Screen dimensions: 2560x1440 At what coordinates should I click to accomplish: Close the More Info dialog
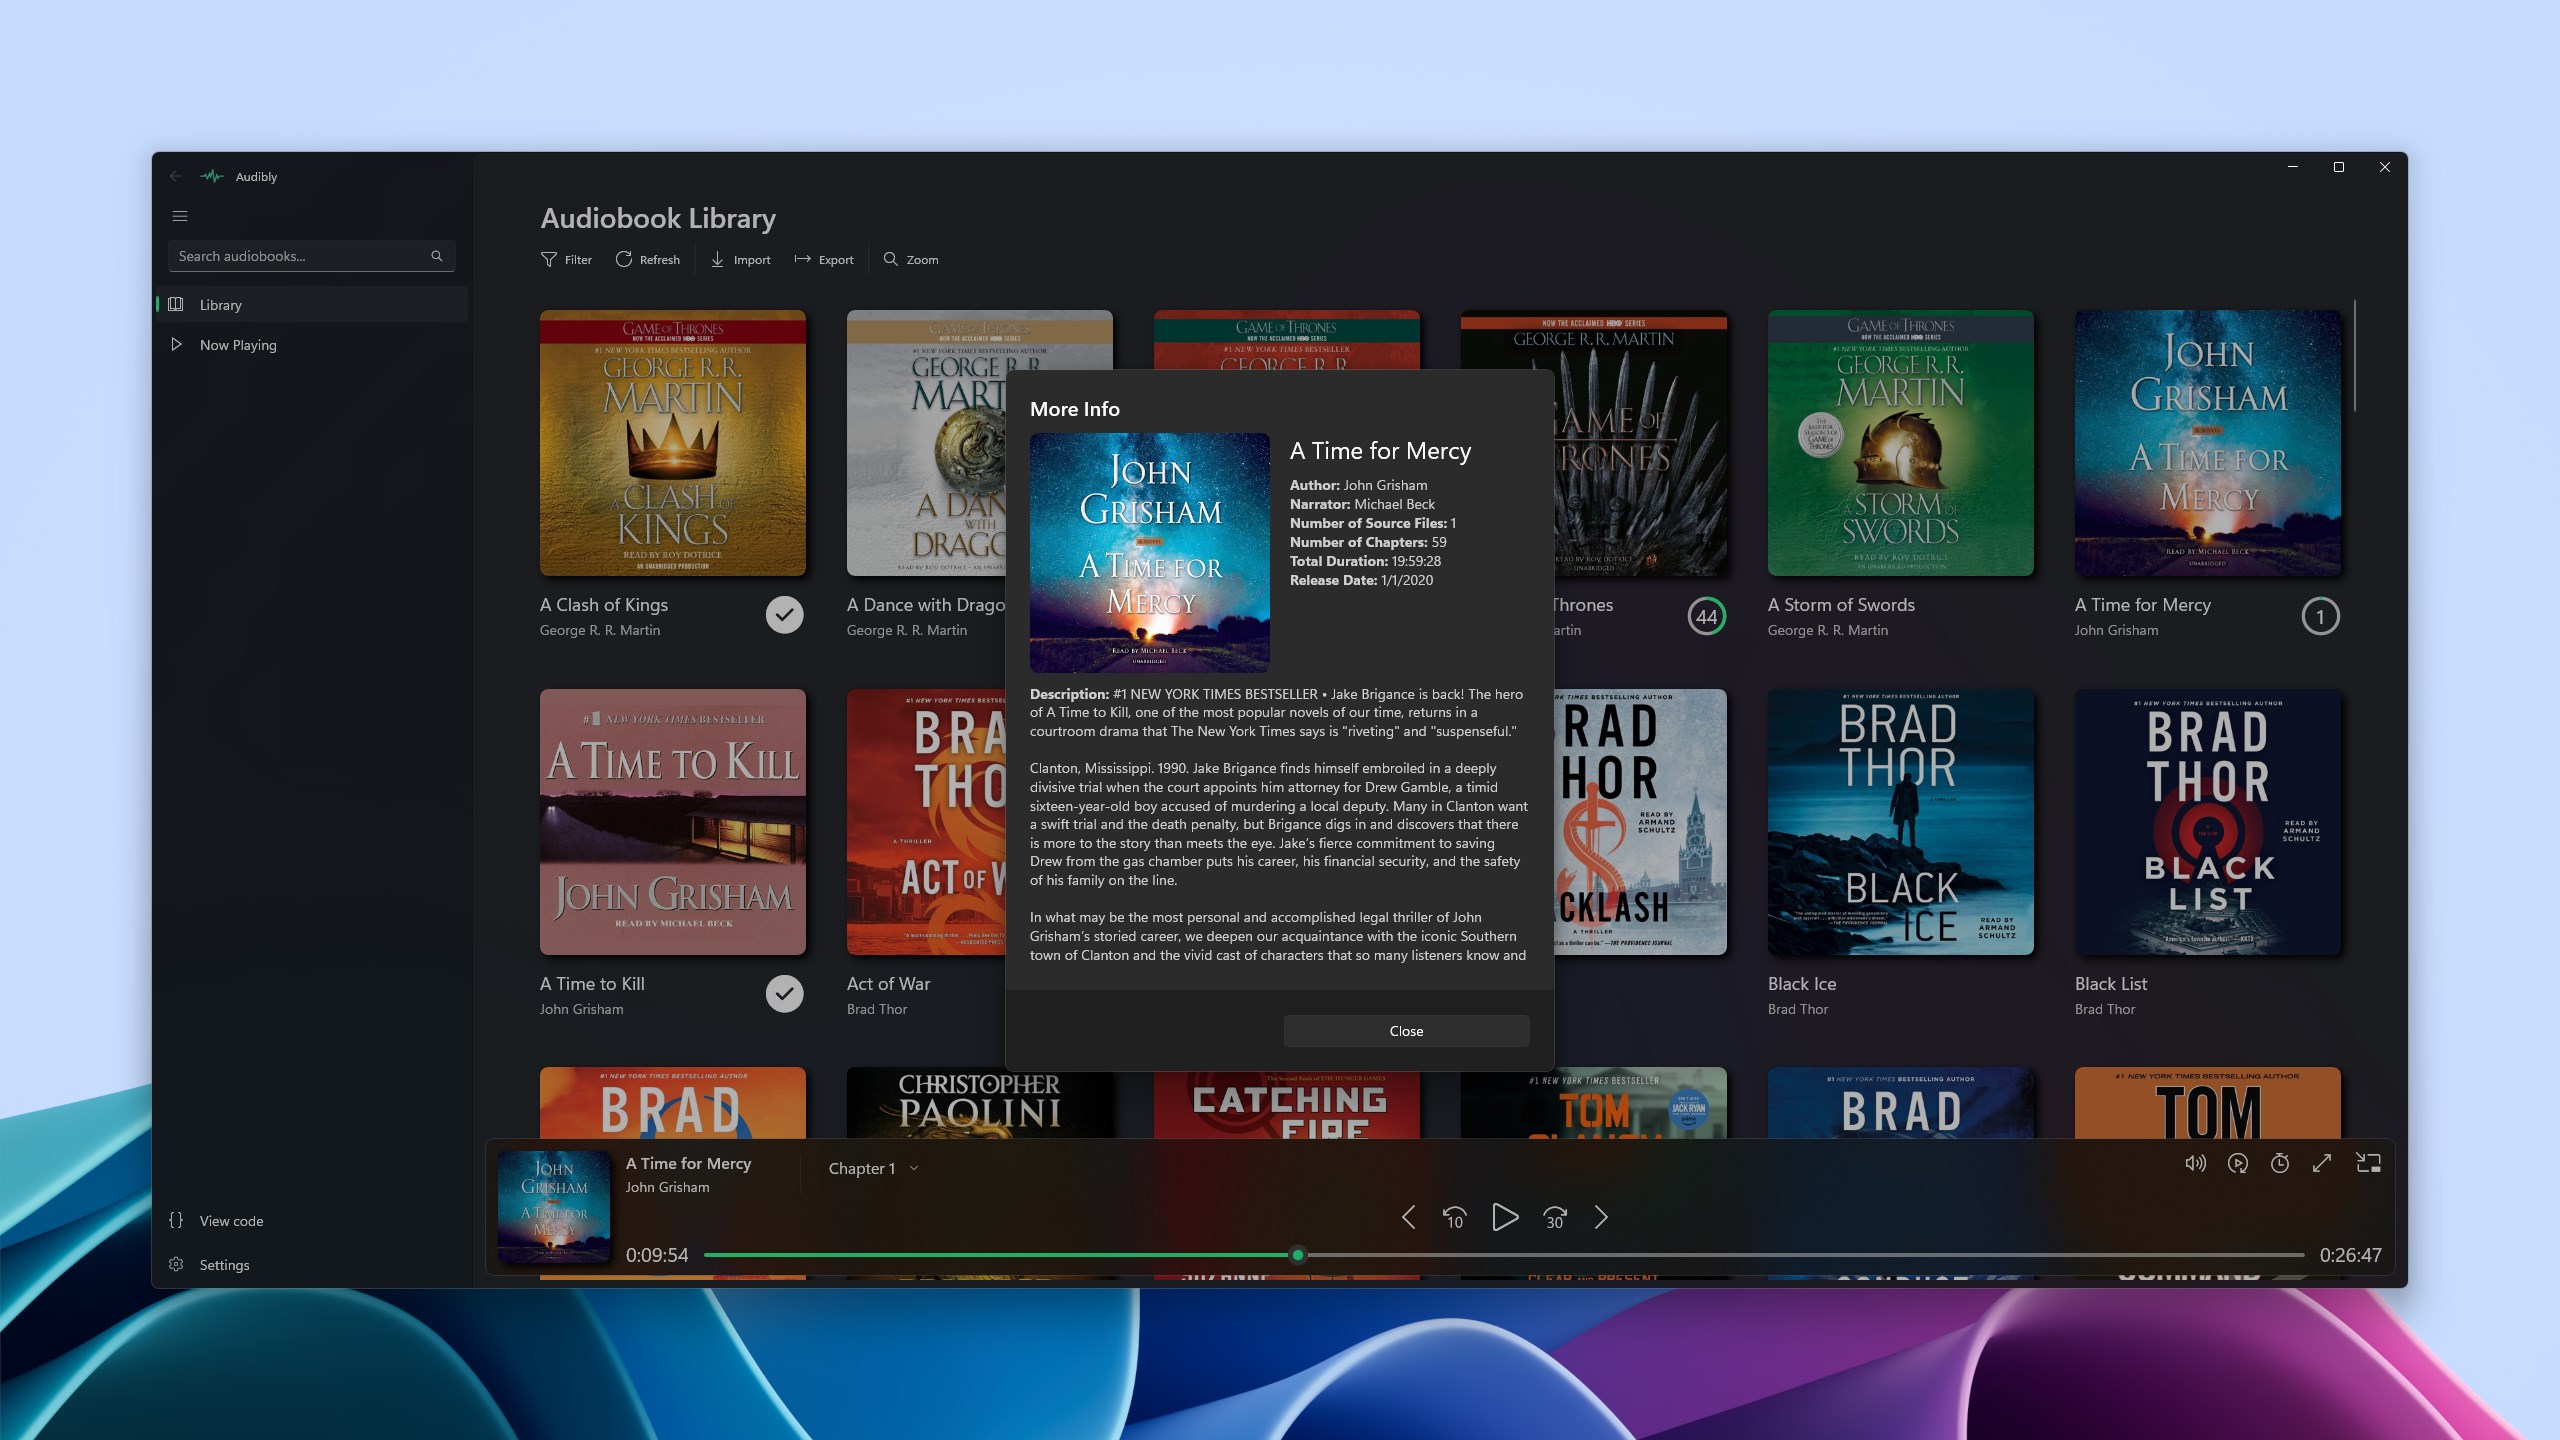(x=1406, y=1030)
